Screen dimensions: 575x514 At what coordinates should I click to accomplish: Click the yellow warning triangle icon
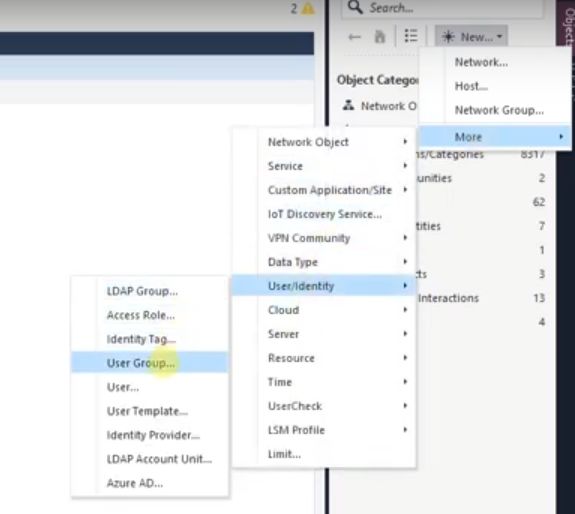(x=308, y=8)
